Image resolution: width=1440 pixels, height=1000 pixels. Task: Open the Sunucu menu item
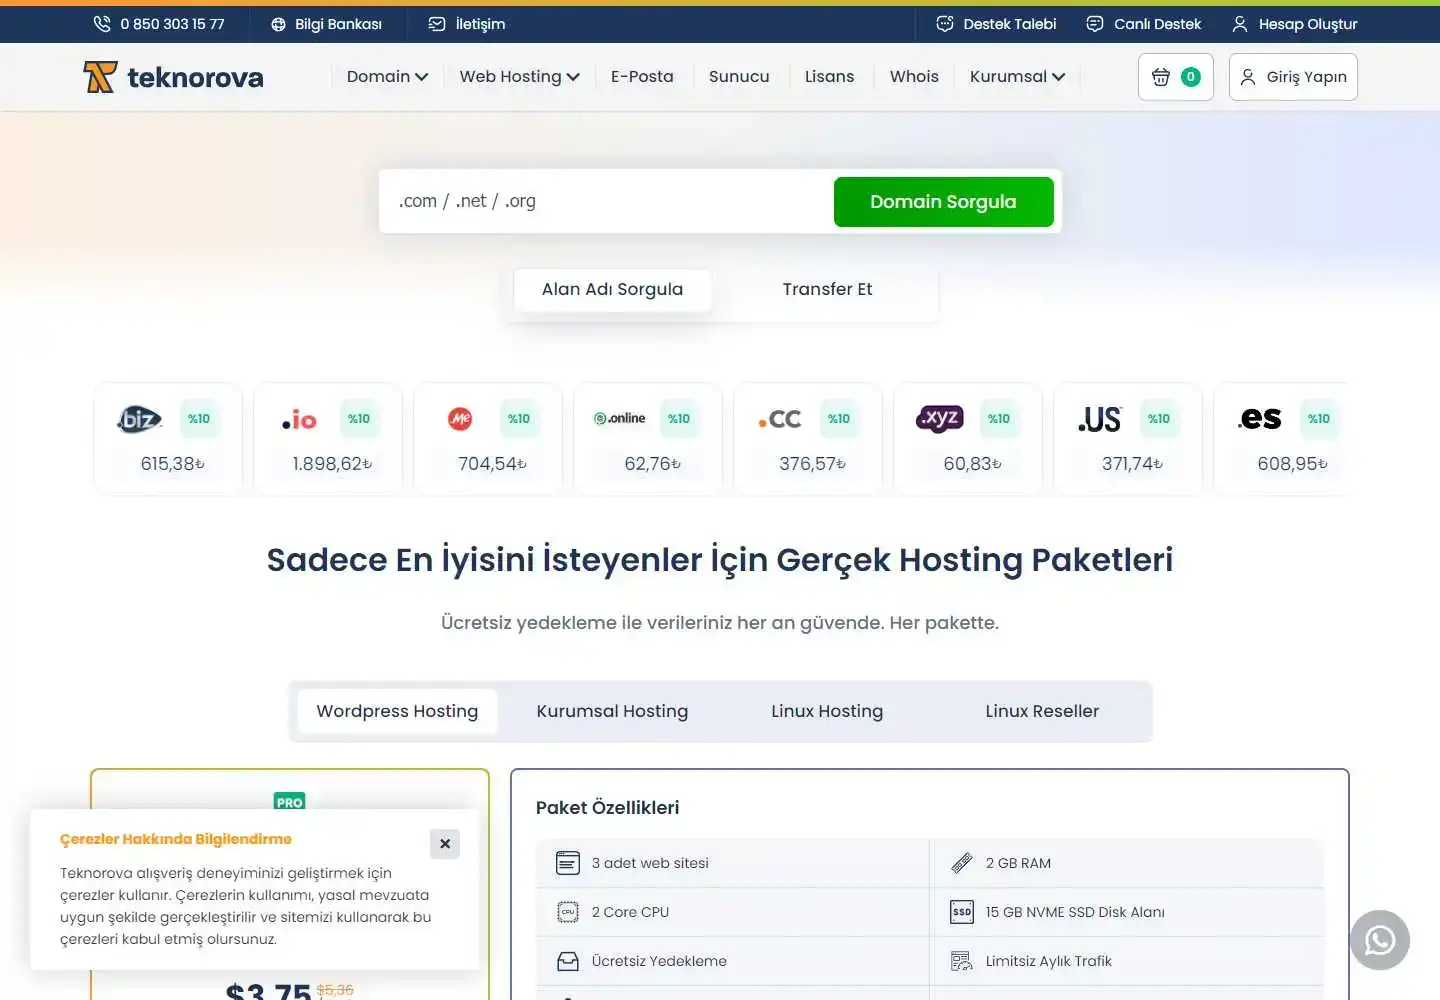click(739, 77)
